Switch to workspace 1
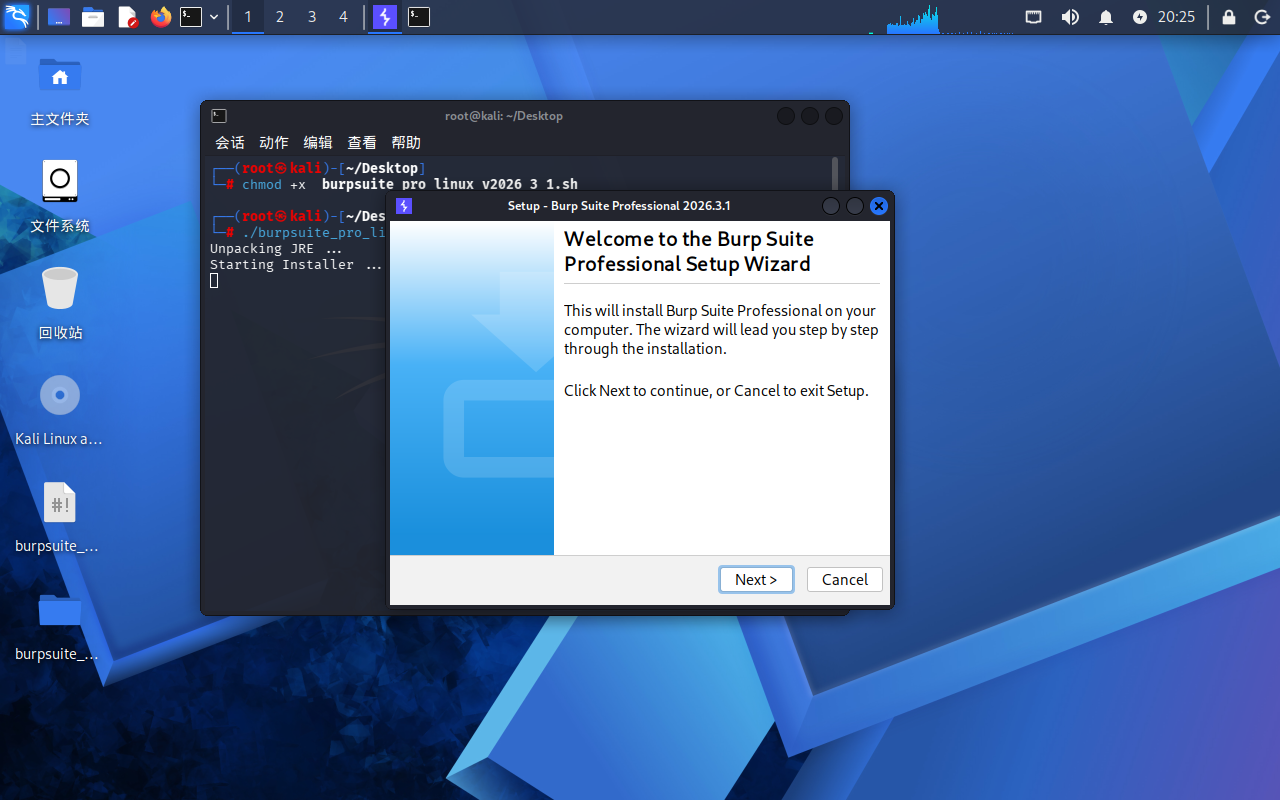This screenshot has width=1280, height=800. 248,17
